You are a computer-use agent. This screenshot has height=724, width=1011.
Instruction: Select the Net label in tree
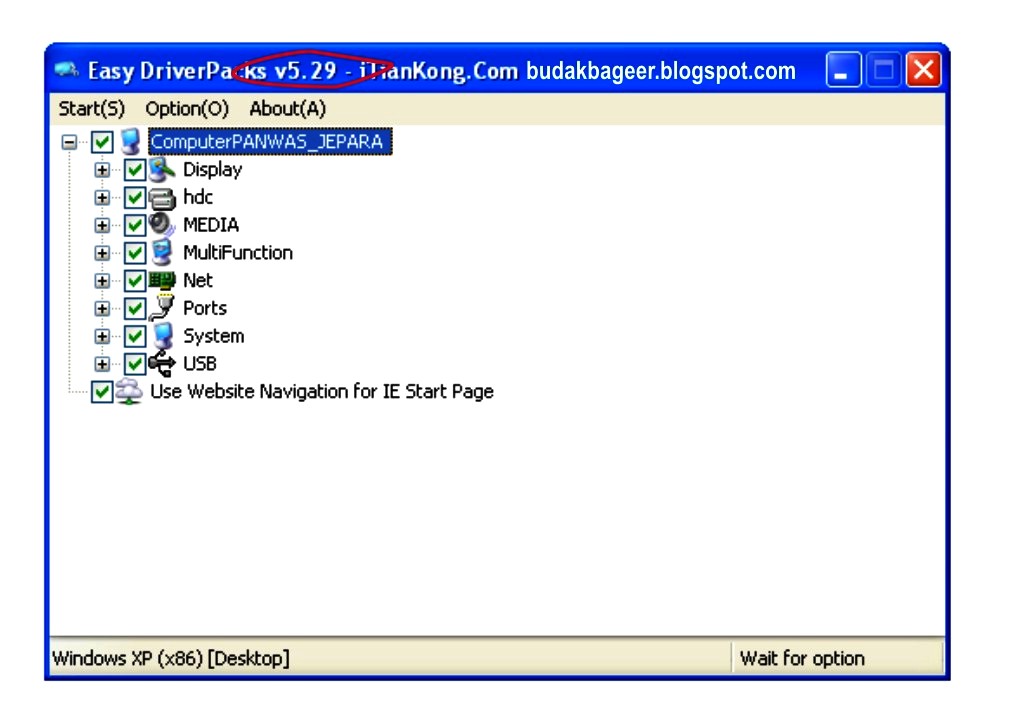coord(198,280)
